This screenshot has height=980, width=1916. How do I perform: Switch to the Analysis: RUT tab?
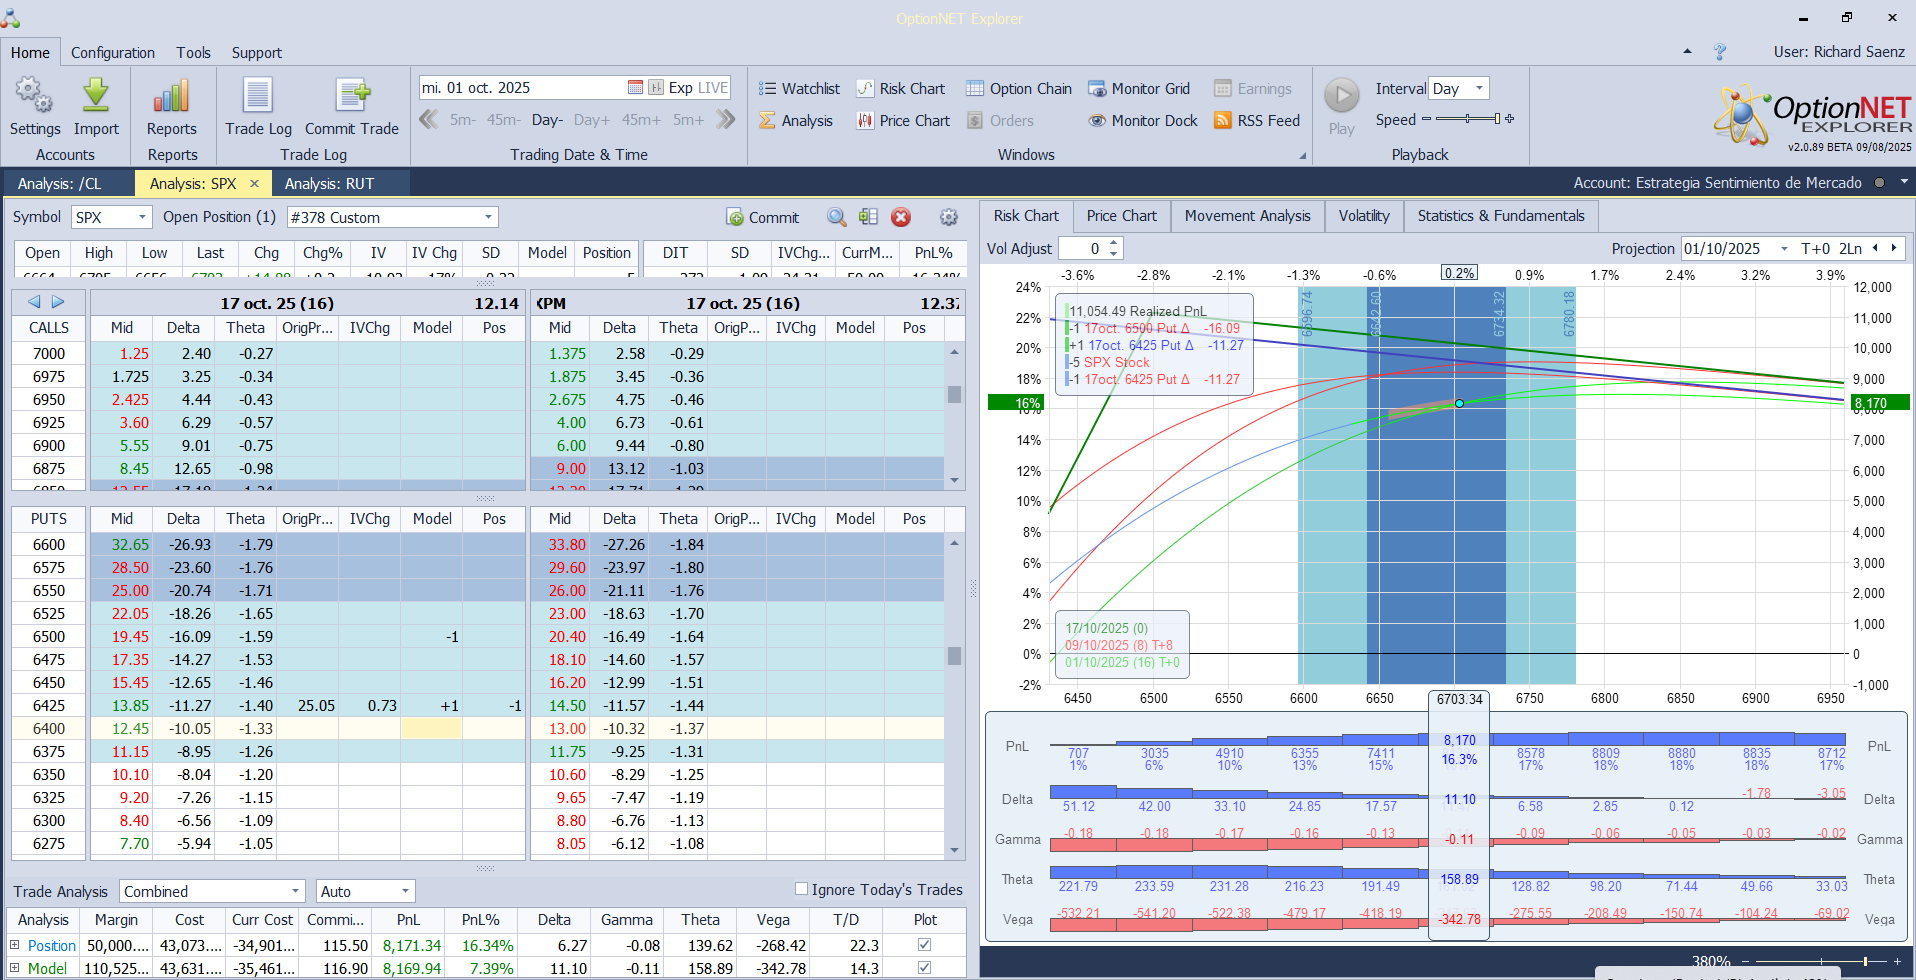[329, 184]
